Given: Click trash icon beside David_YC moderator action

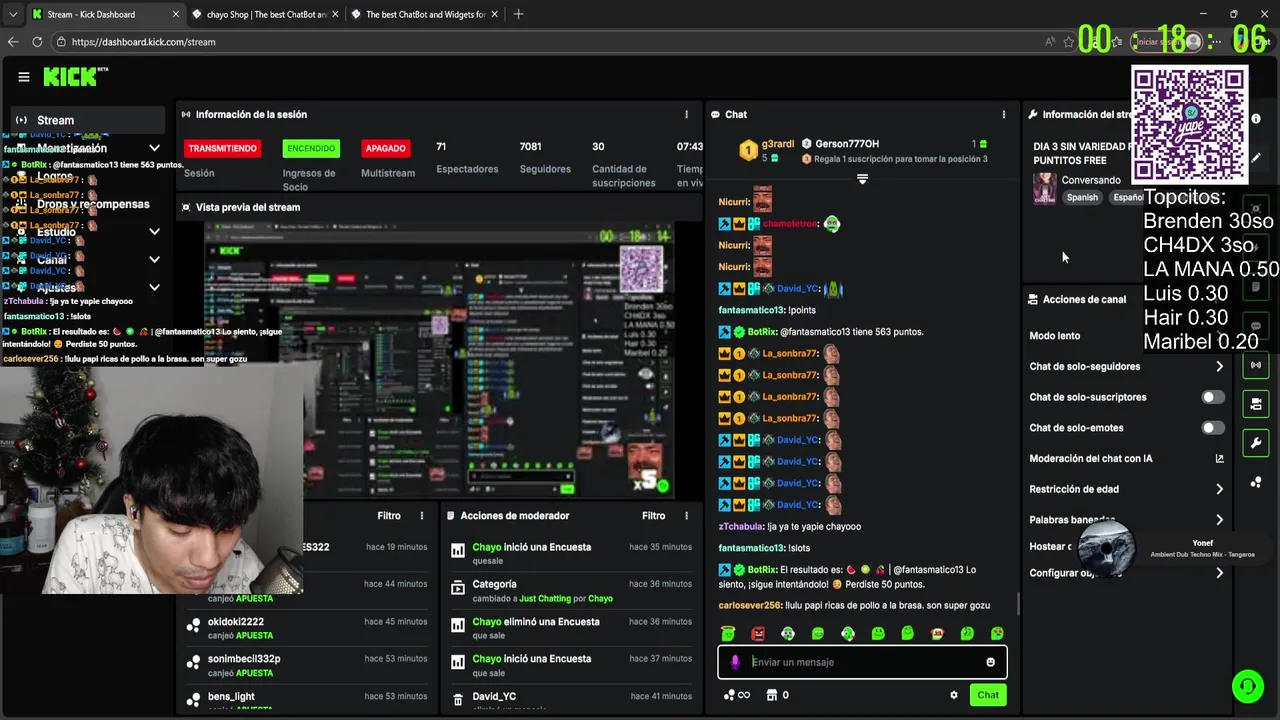Looking at the screenshot, I should point(458,699).
